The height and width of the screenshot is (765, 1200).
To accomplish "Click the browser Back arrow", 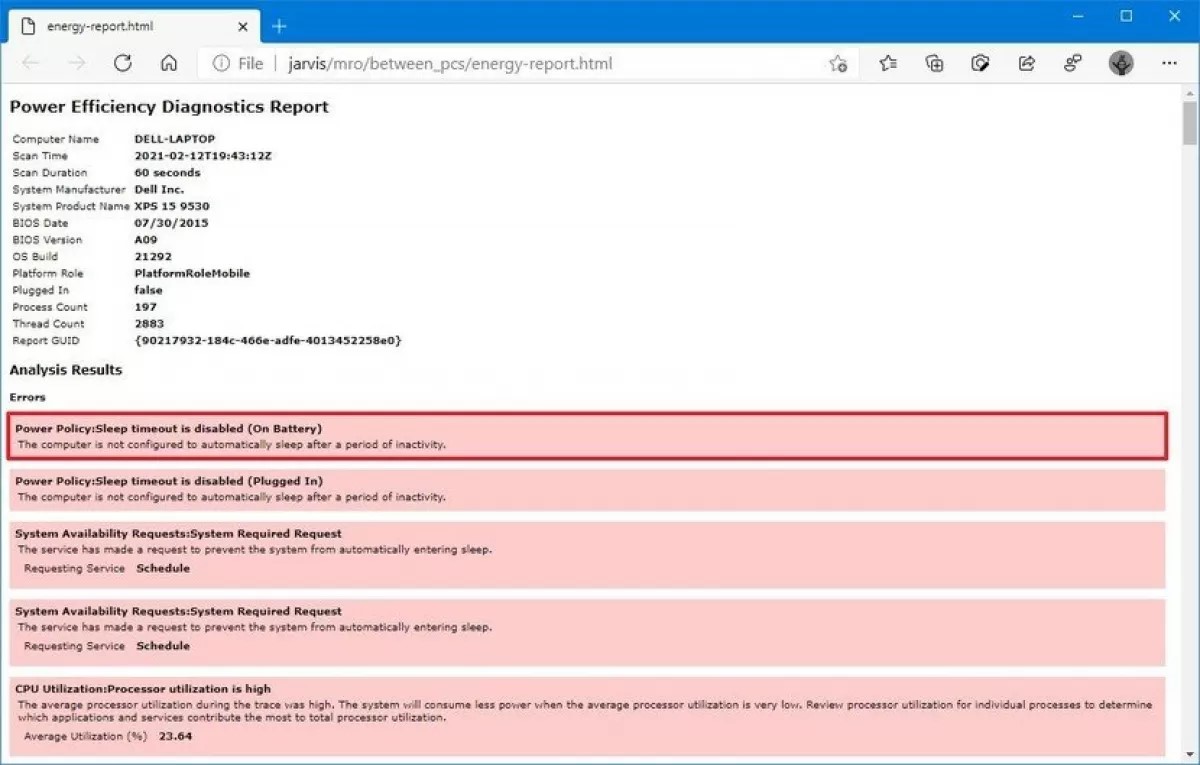I will [x=31, y=63].
